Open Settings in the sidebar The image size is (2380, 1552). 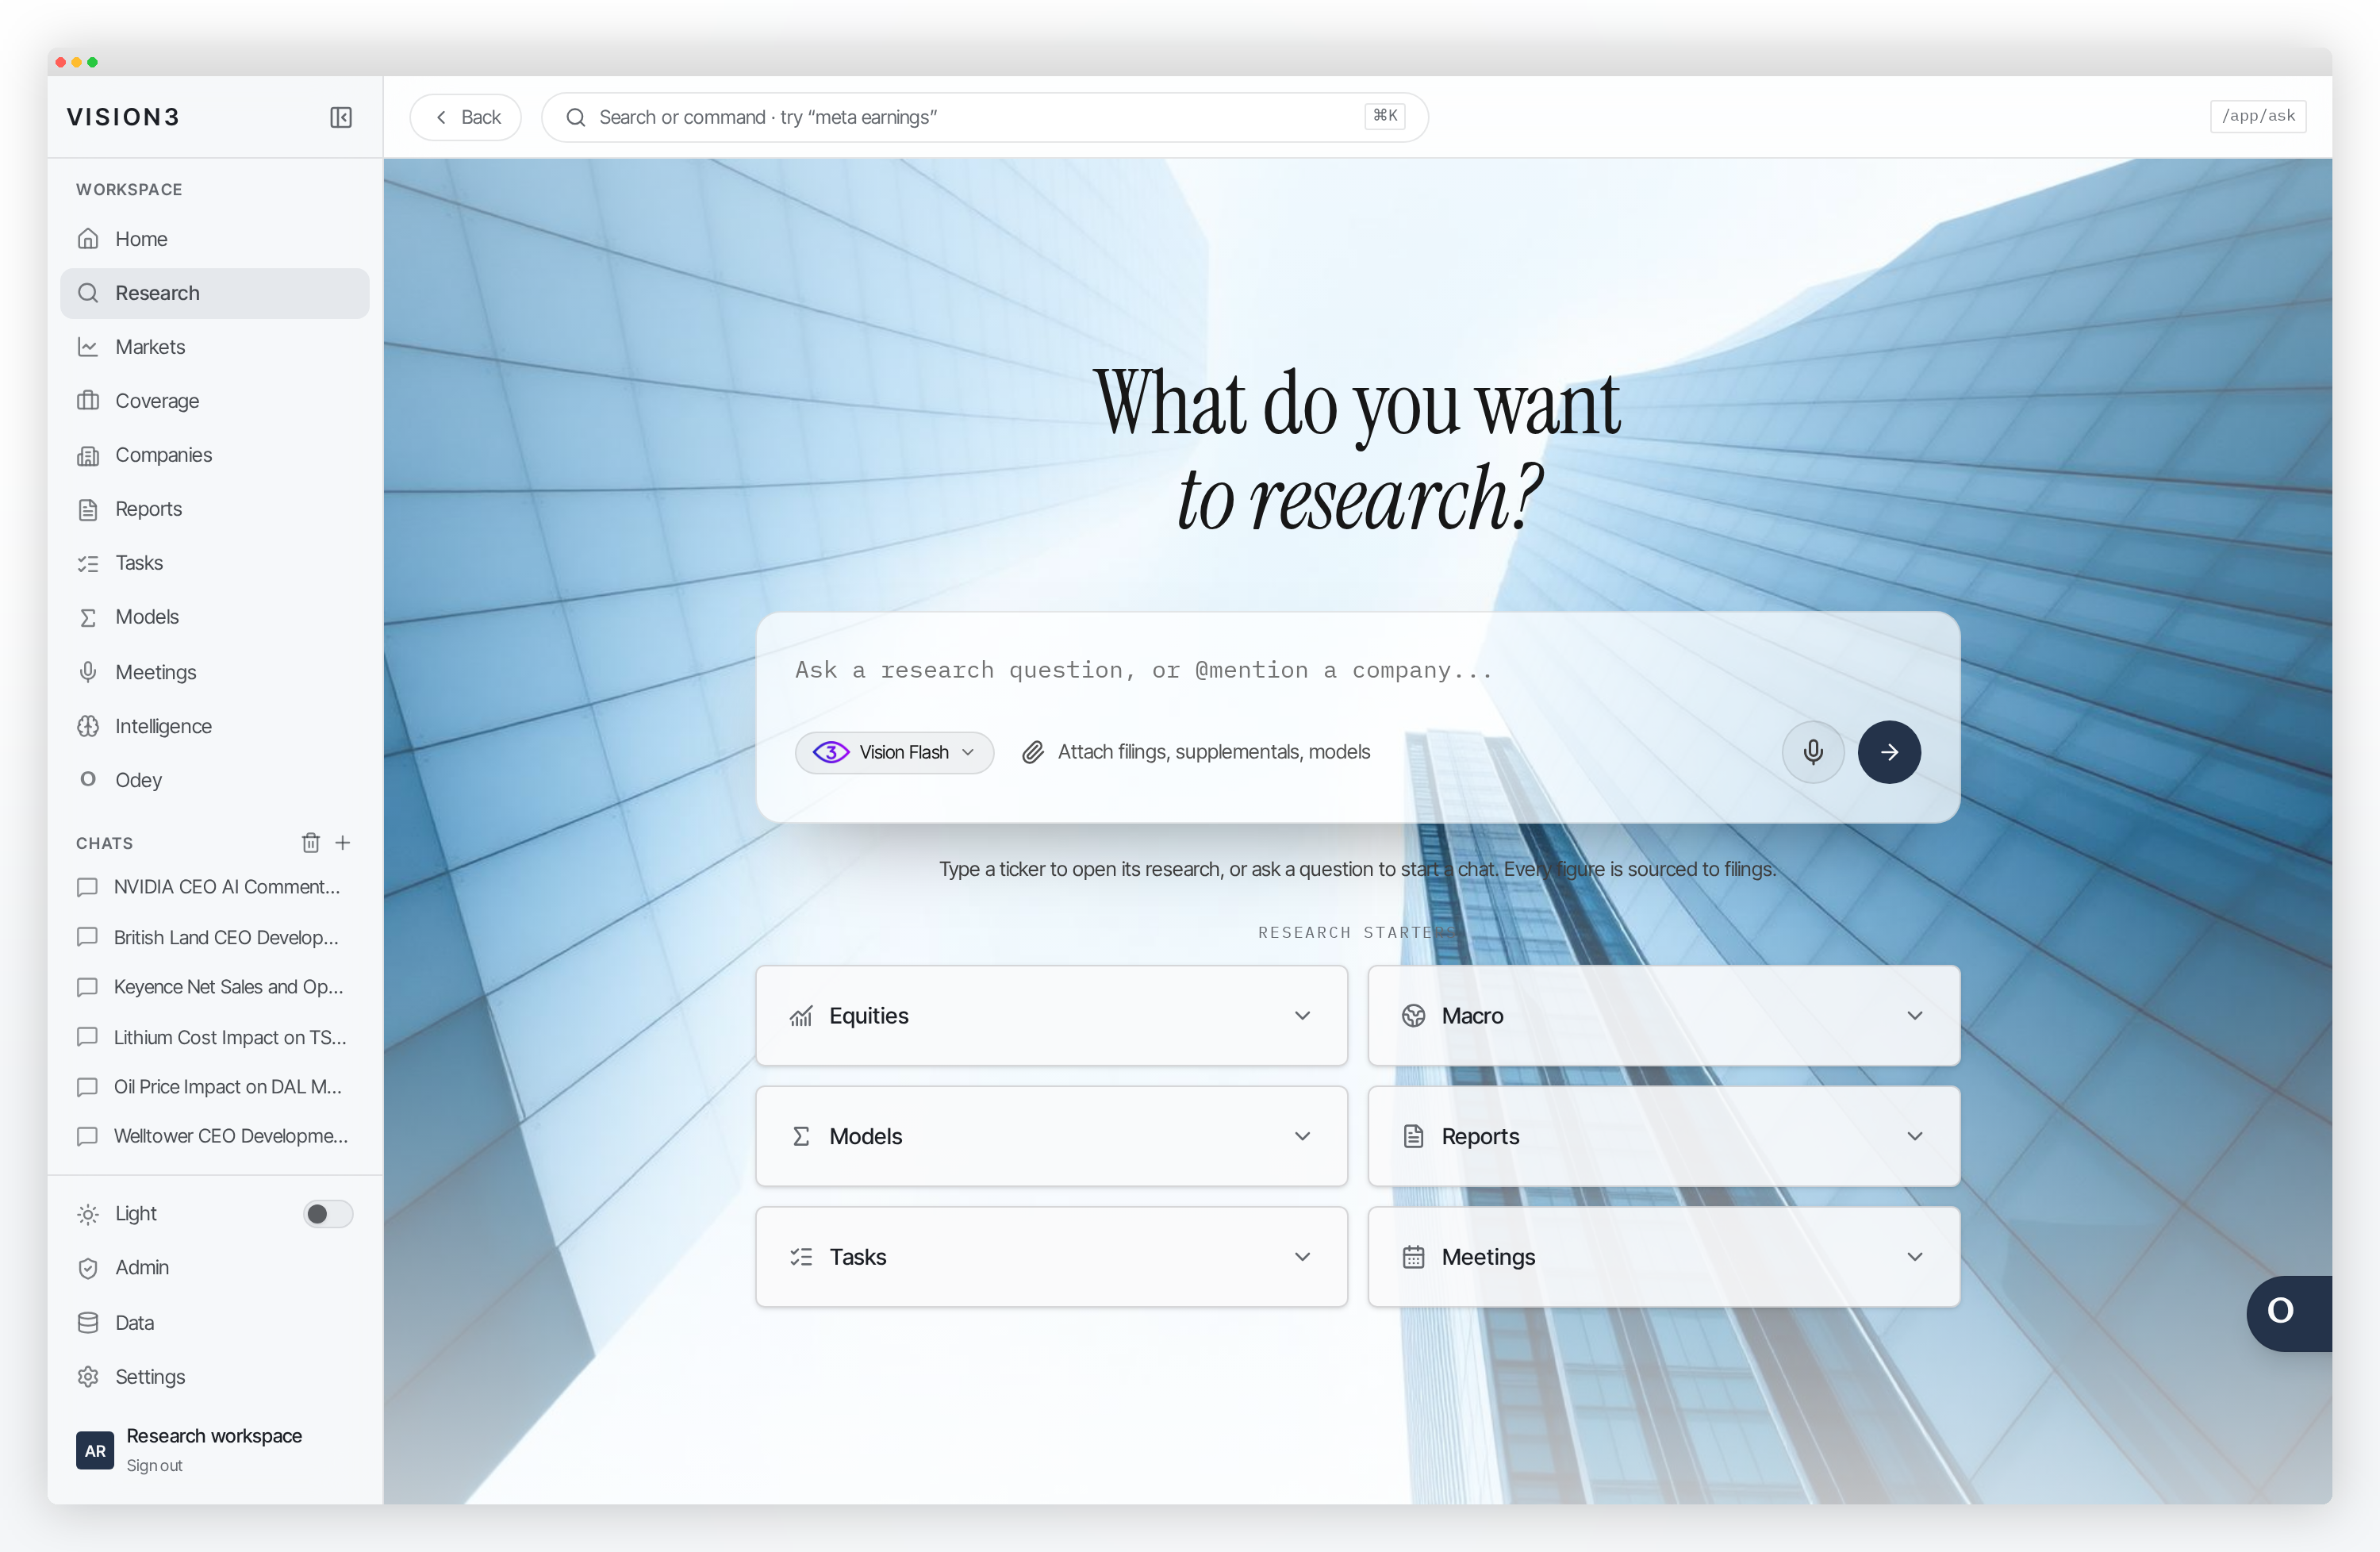tap(215, 1377)
